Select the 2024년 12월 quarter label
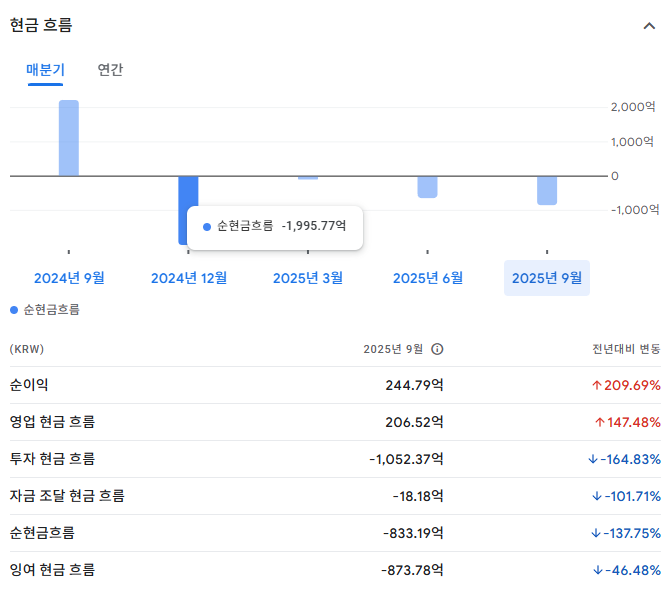 click(189, 278)
